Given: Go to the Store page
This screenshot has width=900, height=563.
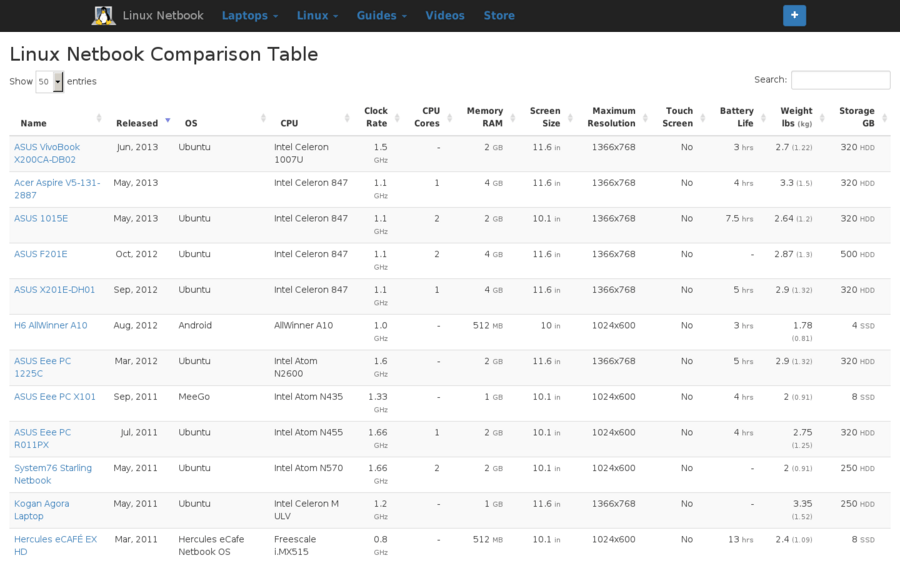Looking at the screenshot, I should point(499,15).
